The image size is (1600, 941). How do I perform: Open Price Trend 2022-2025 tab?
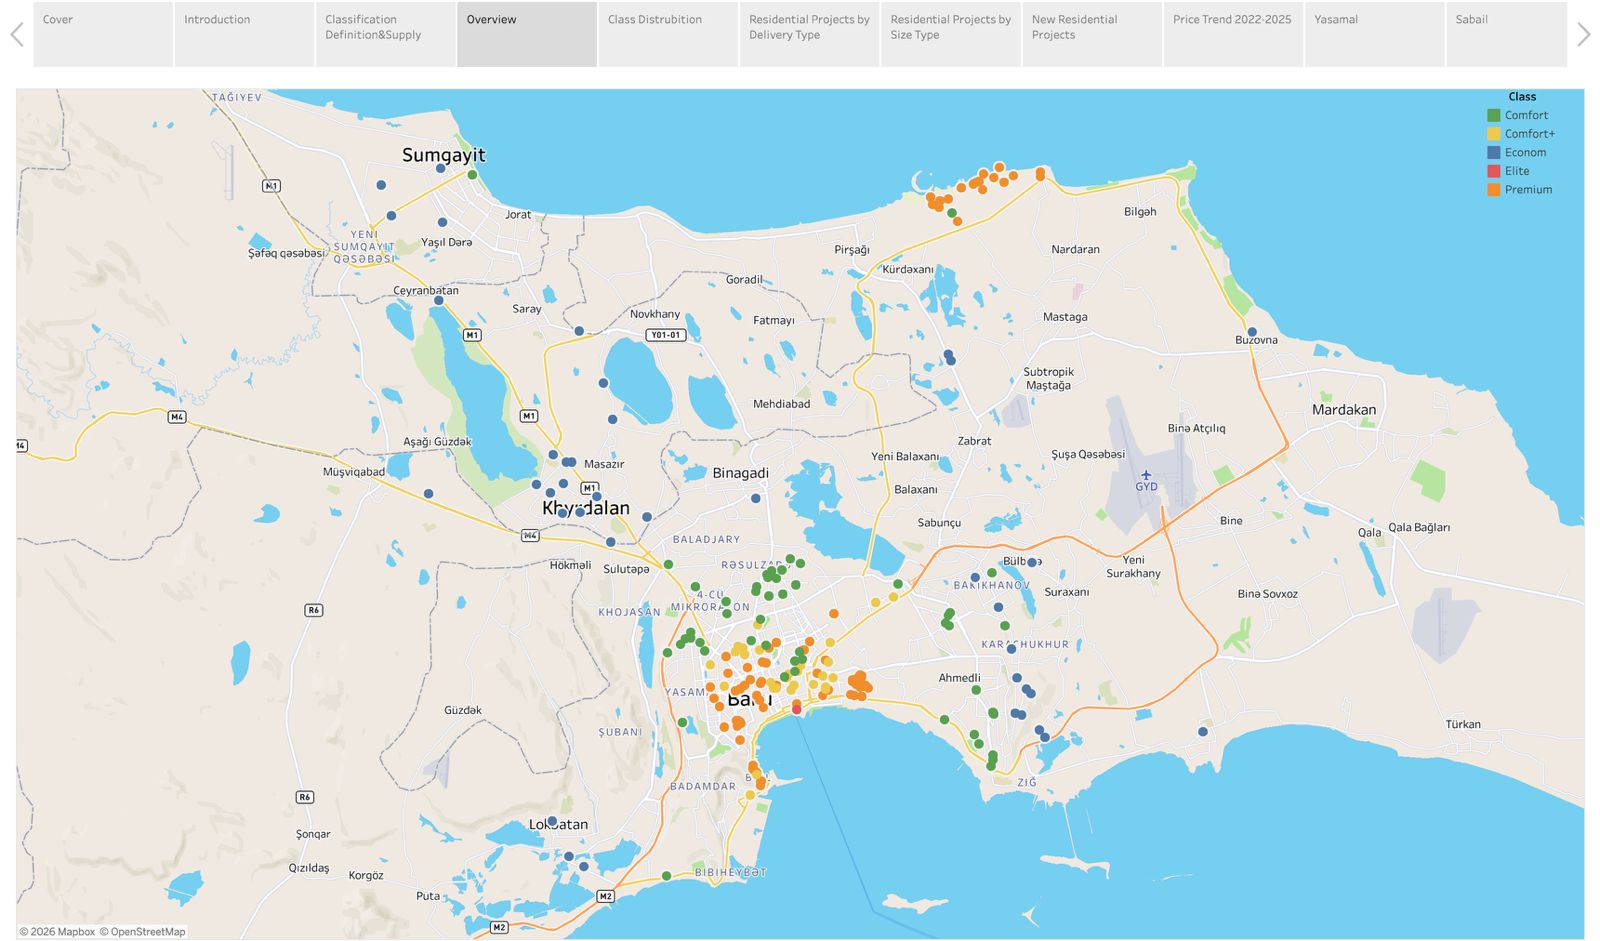(x=1234, y=34)
